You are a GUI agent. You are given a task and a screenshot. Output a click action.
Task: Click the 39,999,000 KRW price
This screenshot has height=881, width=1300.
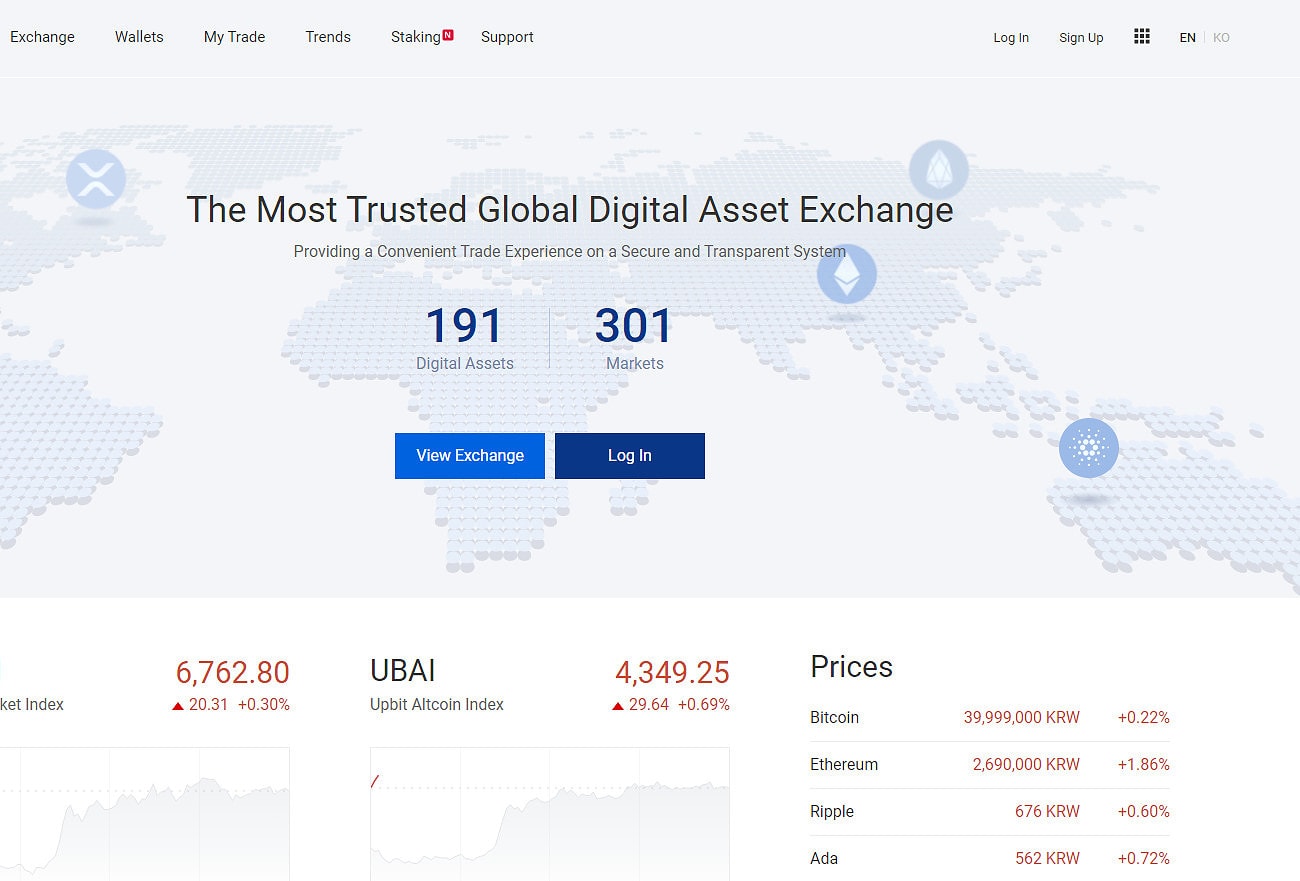pyautogui.click(x=1022, y=718)
